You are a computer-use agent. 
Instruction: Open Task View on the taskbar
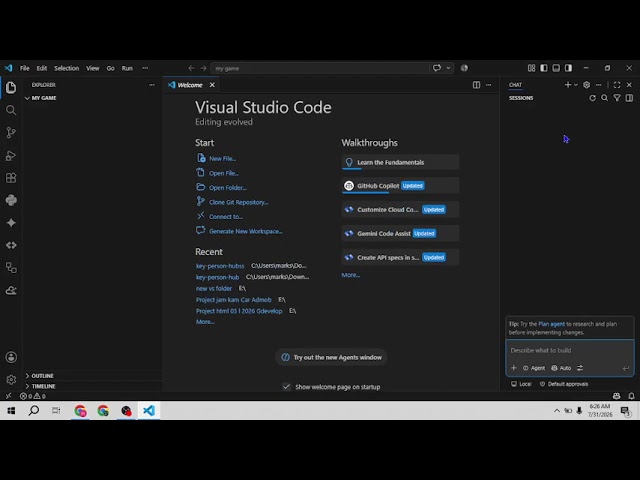(x=56, y=410)
